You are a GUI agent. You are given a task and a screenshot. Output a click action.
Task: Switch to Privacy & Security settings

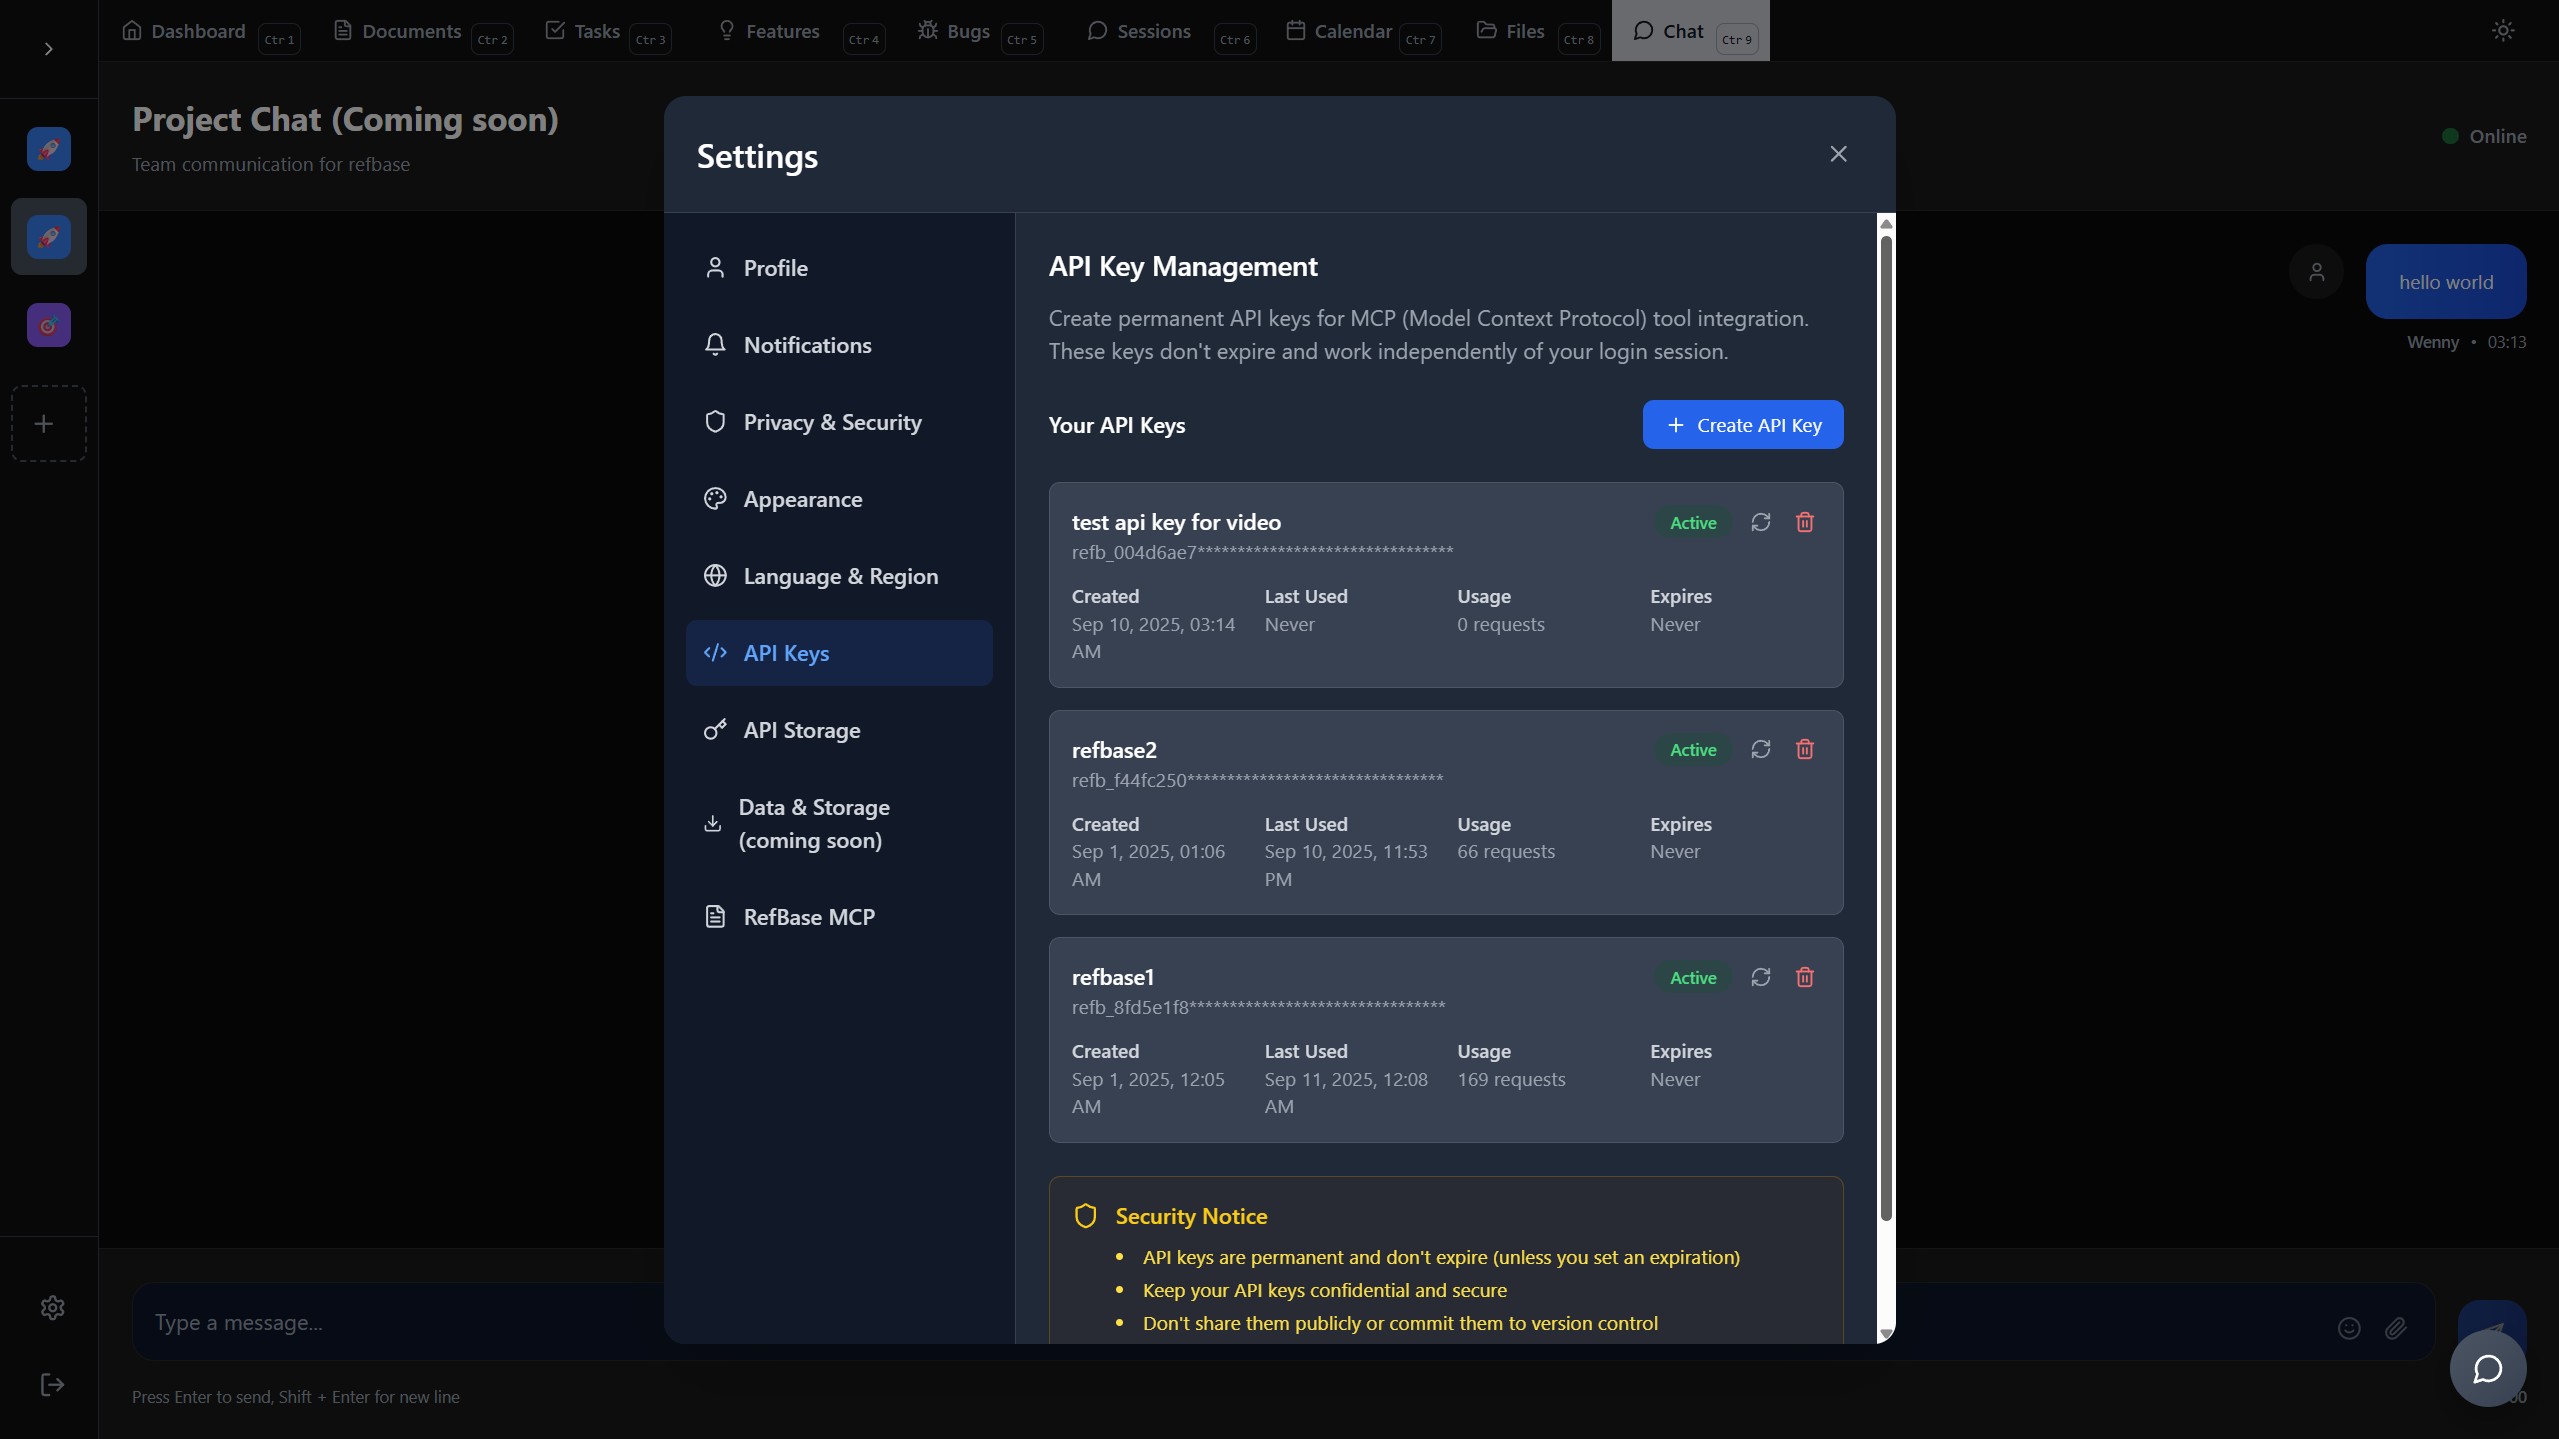[x=831, y=422]
